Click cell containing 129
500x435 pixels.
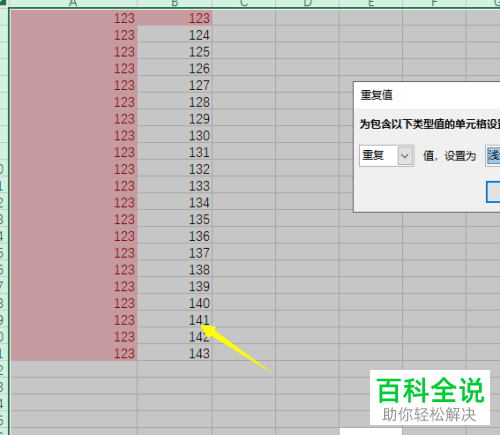tap(175, 118)
